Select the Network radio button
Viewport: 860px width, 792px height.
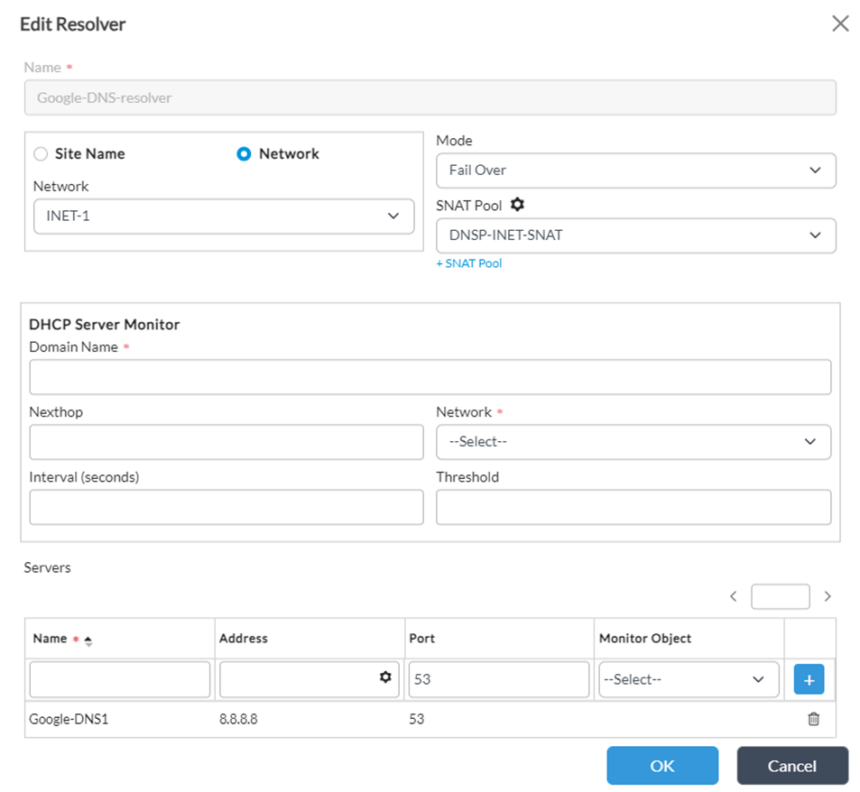pos(243,153)
